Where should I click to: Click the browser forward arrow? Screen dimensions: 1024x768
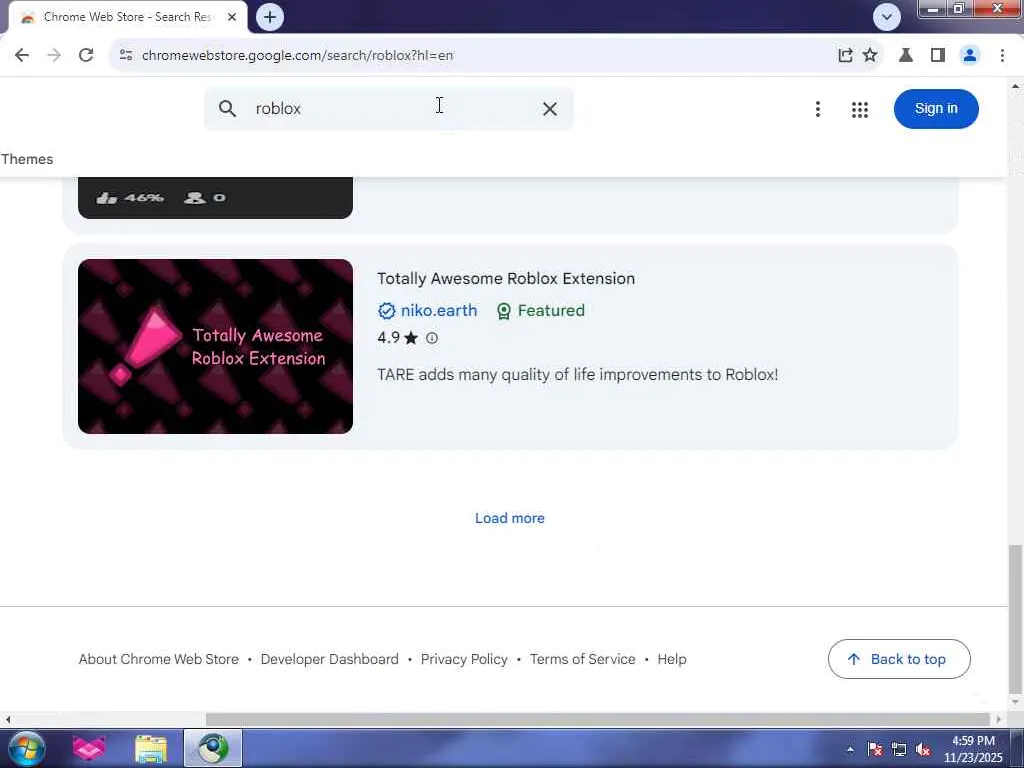tap(54, 55)
